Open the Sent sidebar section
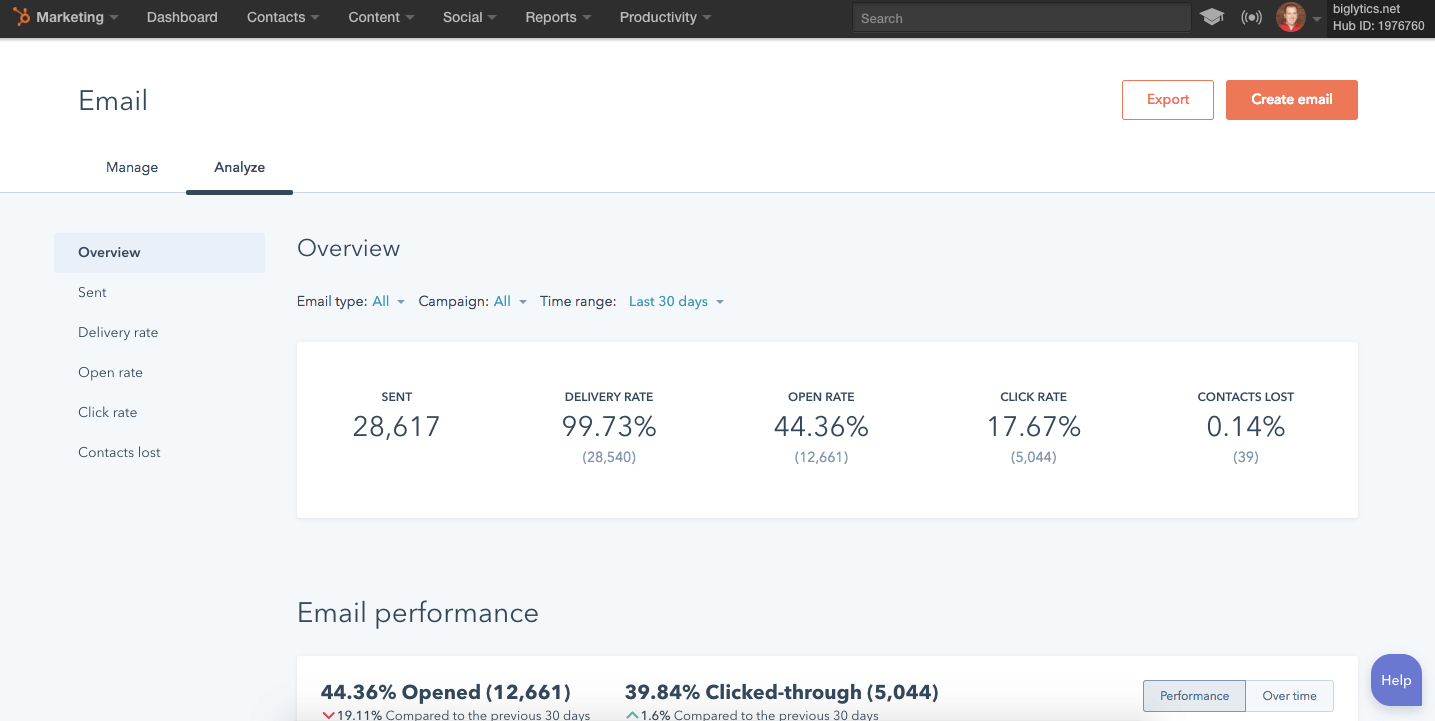This screenshot has width=1435, height=721. point(92,292)
